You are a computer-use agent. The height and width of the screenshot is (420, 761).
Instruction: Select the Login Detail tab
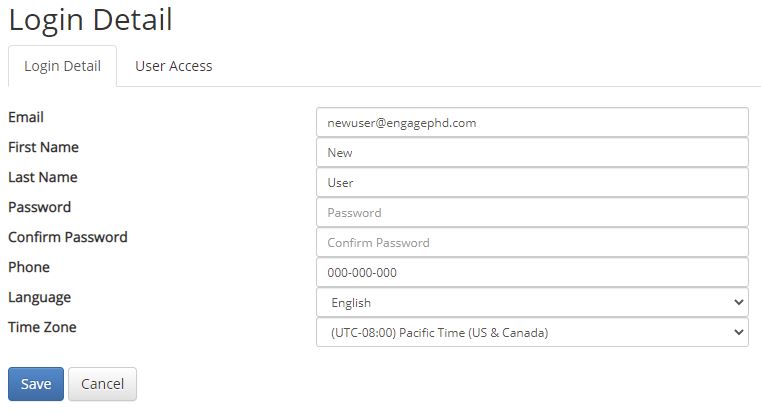(x=63, y=66)
